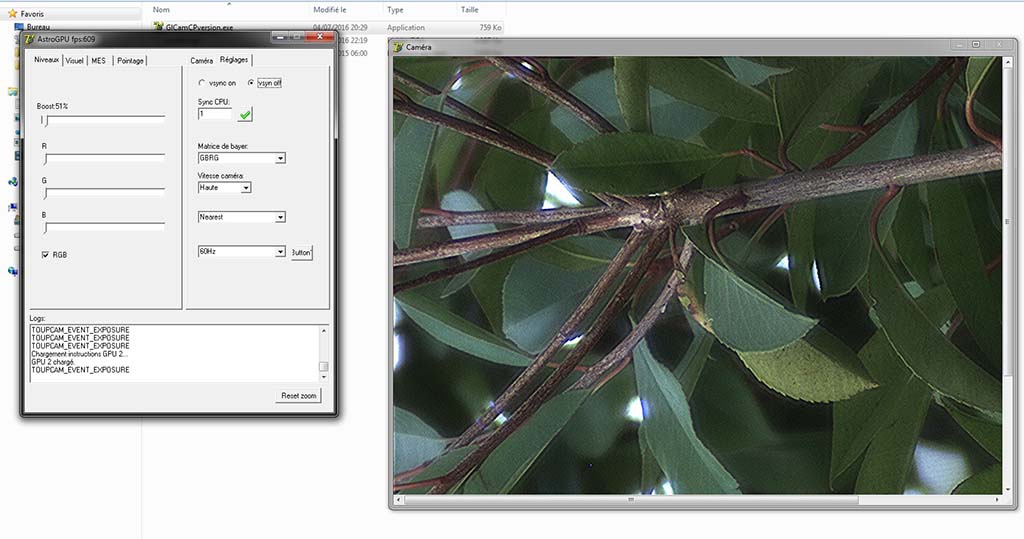Image resolution: width=1024 pixels, height=539 pixels.
Task: Switch to the MES tab
Action: tap(99, 61)
